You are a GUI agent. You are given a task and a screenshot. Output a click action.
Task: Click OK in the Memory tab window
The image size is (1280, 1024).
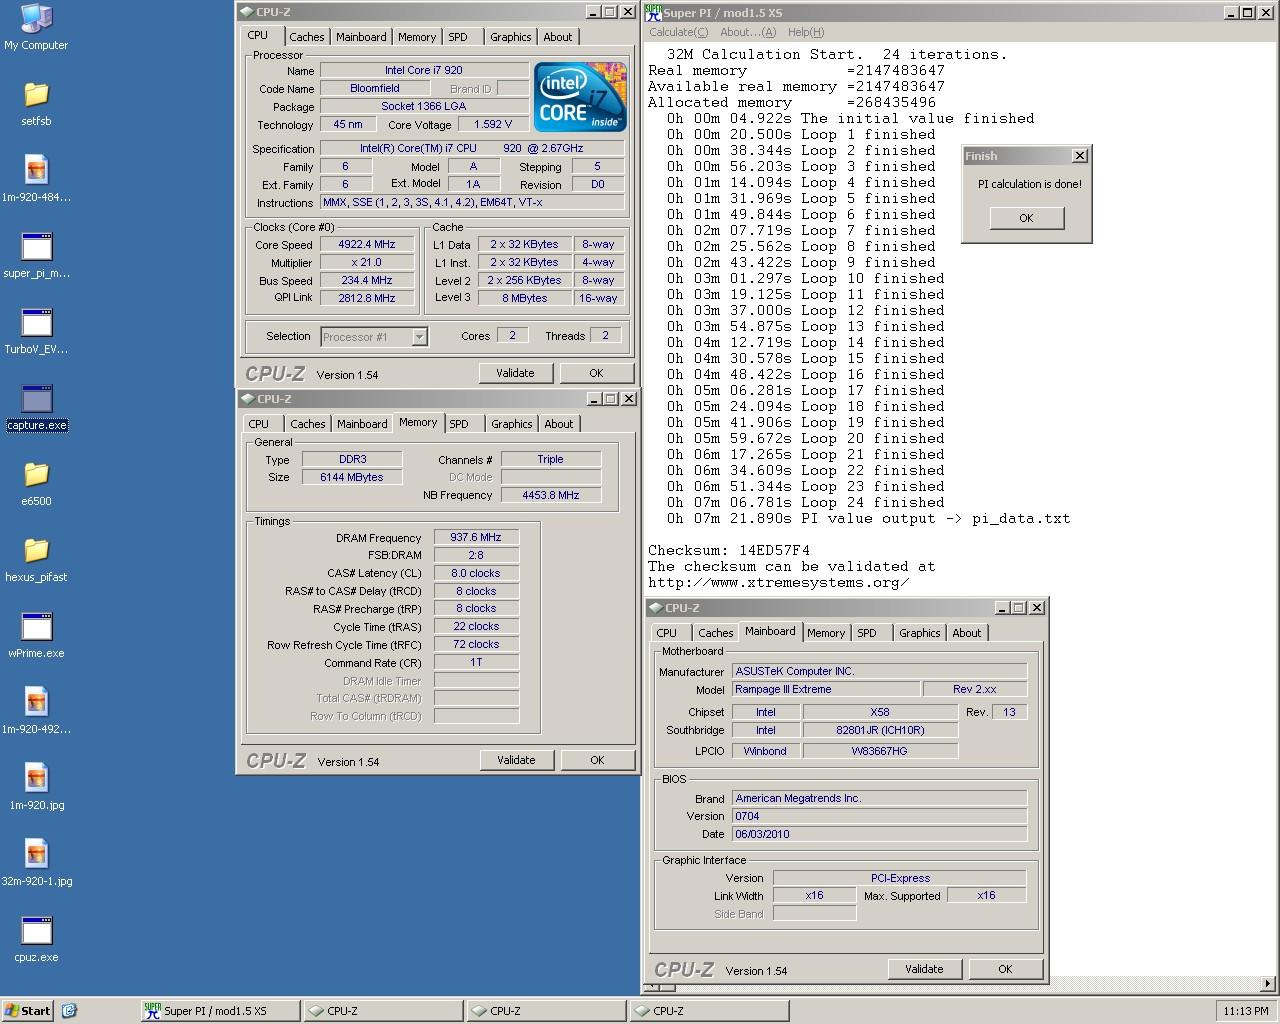click(x=597, y=760)
